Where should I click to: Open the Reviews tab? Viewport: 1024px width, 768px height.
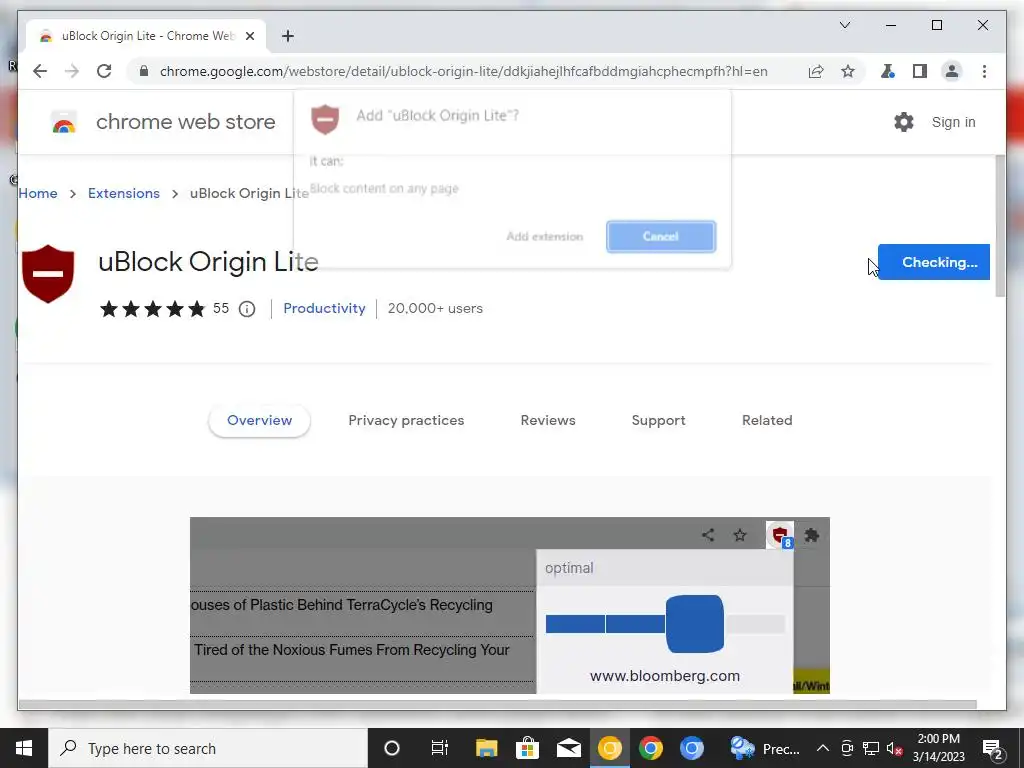[548, 421]
